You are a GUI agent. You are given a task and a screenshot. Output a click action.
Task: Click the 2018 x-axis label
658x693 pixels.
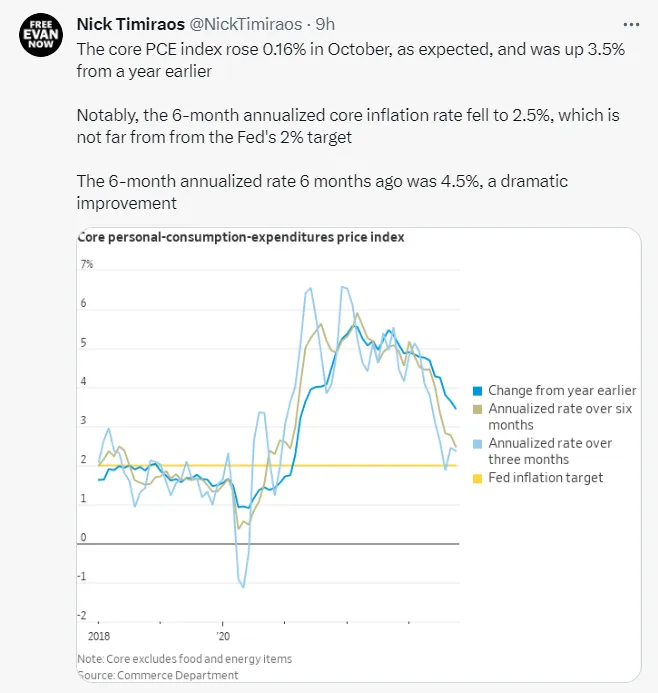coord(98,636)
